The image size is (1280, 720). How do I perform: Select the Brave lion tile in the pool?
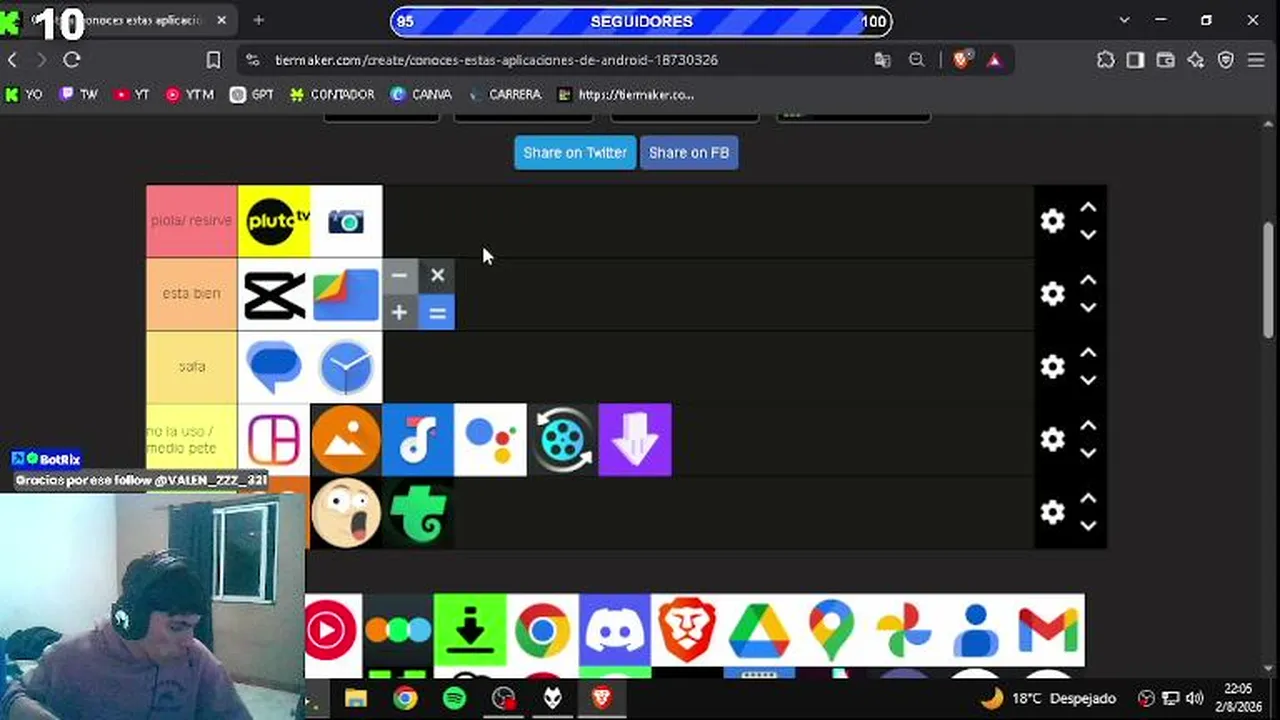(686, 630)
